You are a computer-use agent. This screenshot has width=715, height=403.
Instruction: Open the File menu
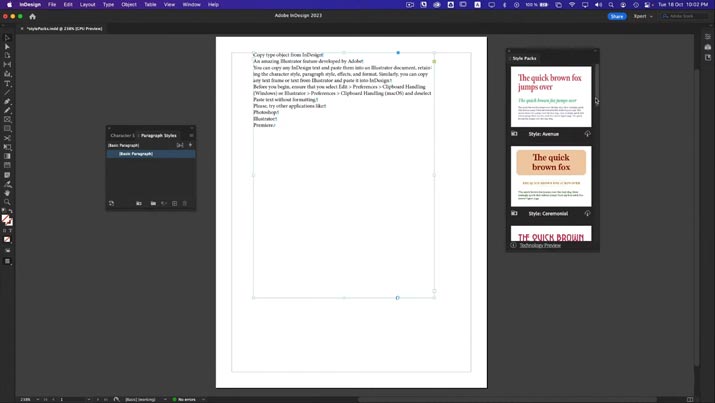(52, 5)
